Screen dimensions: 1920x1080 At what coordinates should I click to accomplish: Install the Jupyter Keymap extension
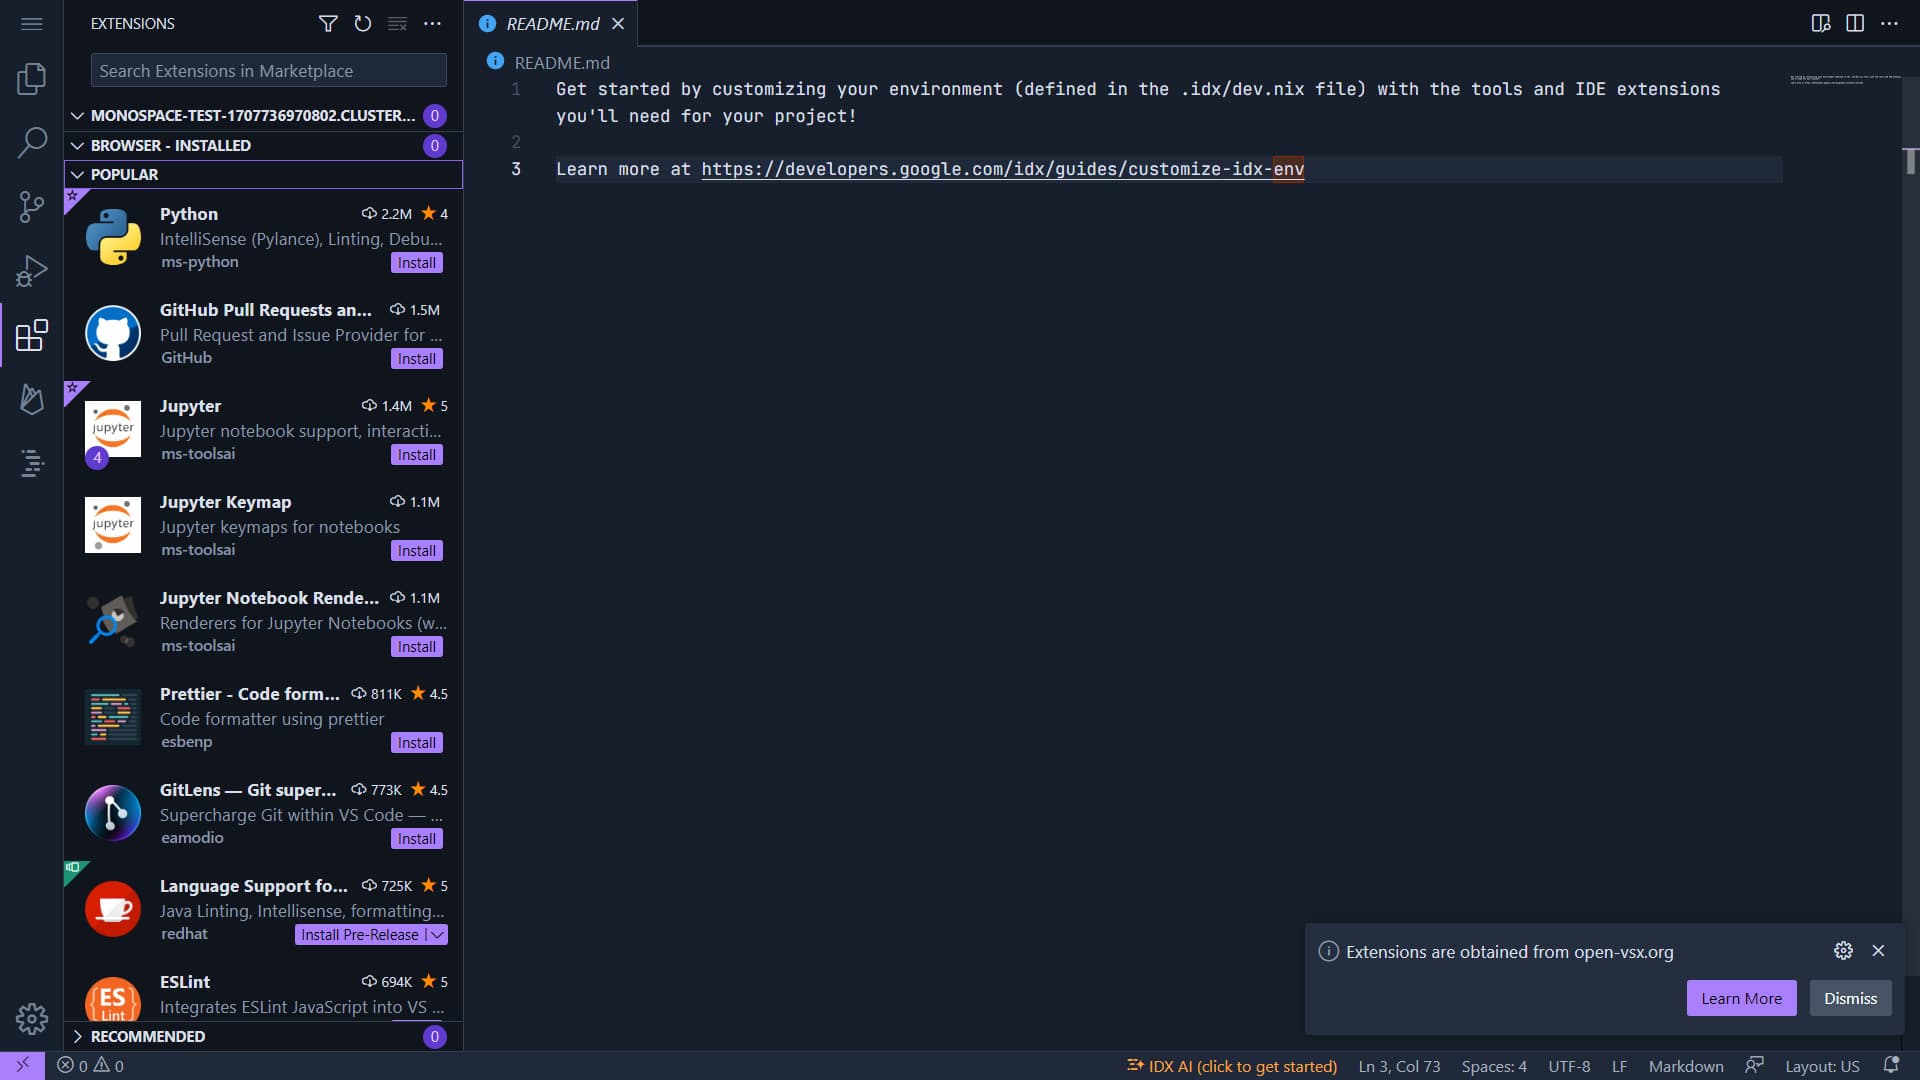pyautogui.click(x=416, y=551)
